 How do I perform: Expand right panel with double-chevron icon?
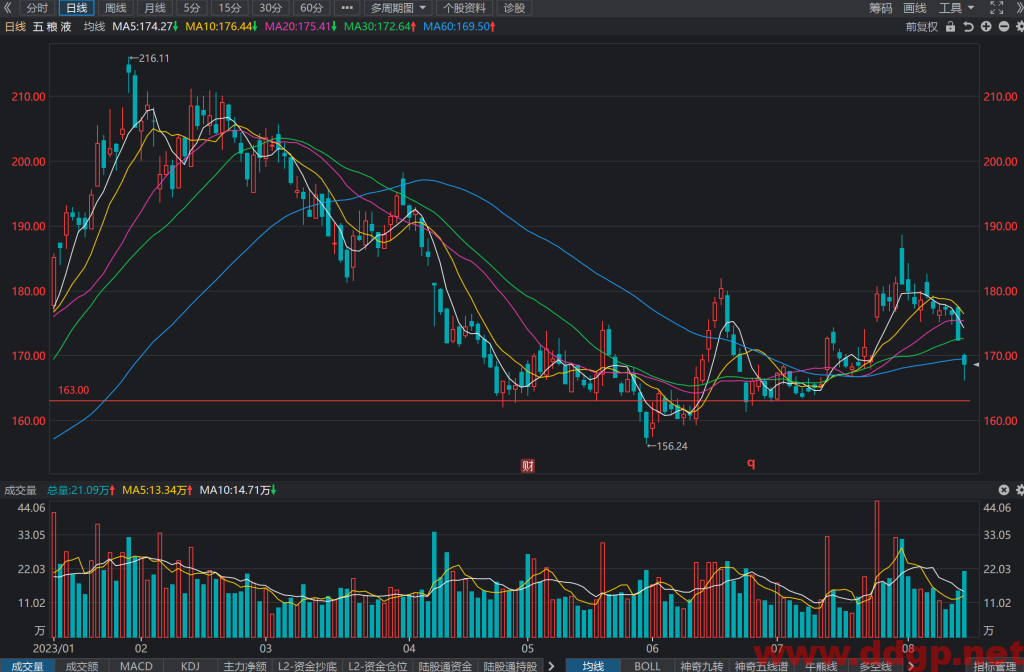pyautogui.click(x=1017, y=8)
